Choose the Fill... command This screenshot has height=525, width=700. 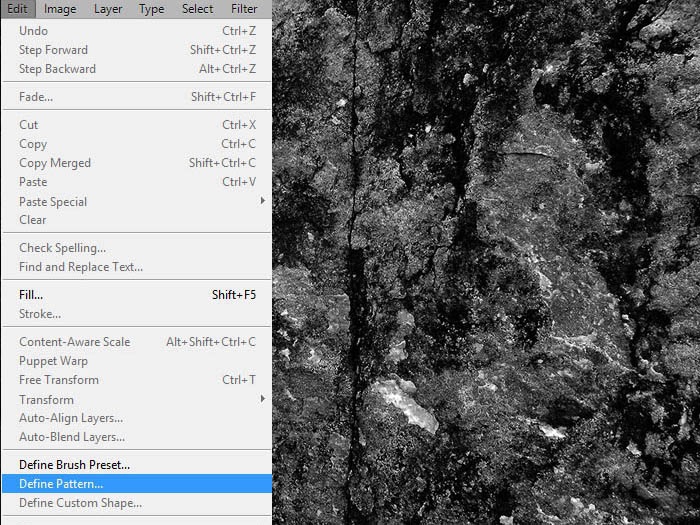[137, 295]
